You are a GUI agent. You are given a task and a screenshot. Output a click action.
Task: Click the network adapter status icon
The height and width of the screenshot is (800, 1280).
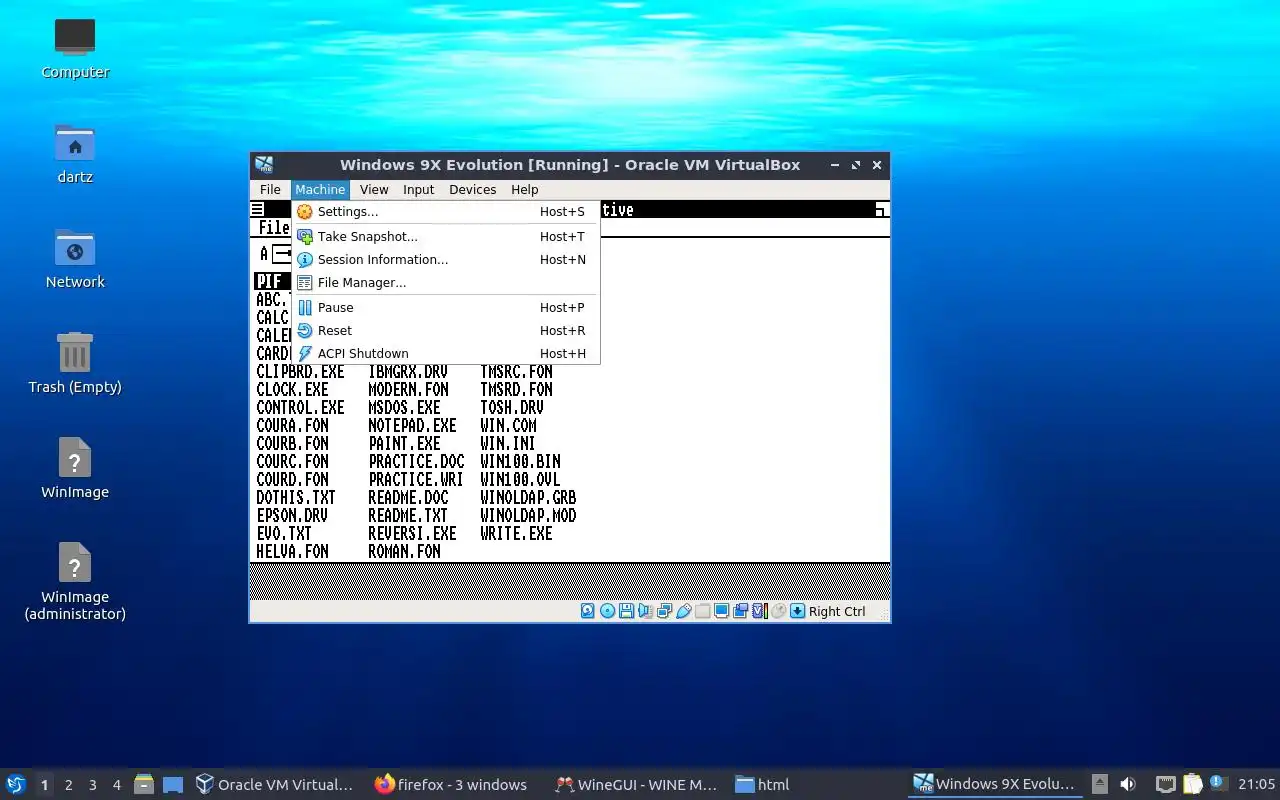[664, 611]
